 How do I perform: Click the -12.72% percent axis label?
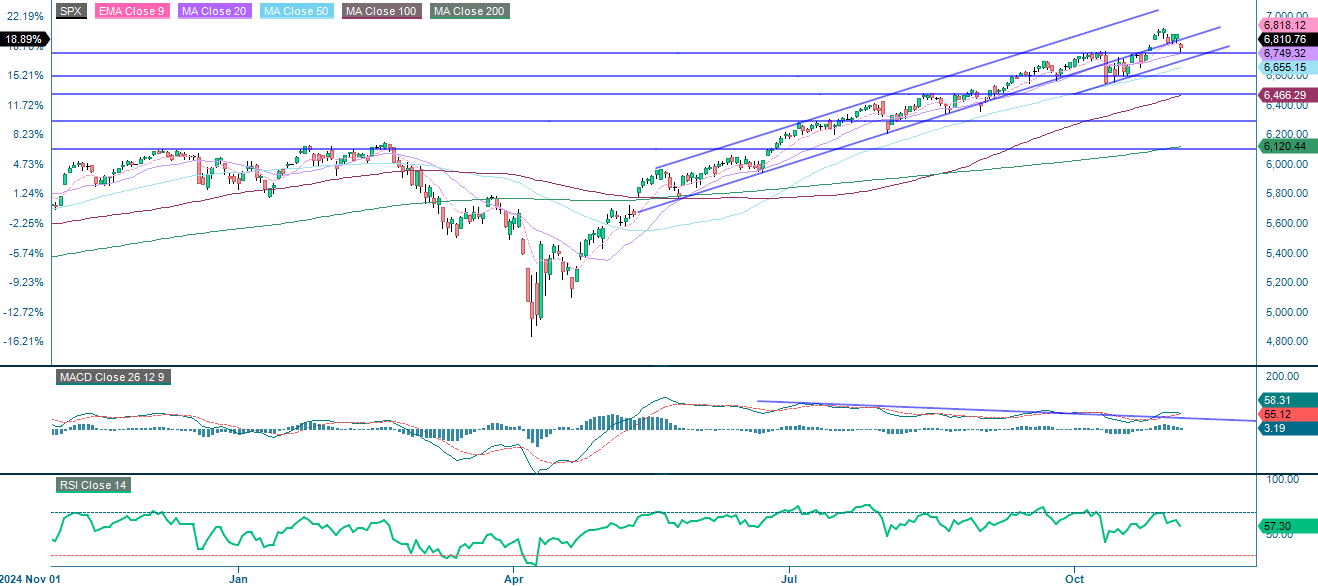23,312
